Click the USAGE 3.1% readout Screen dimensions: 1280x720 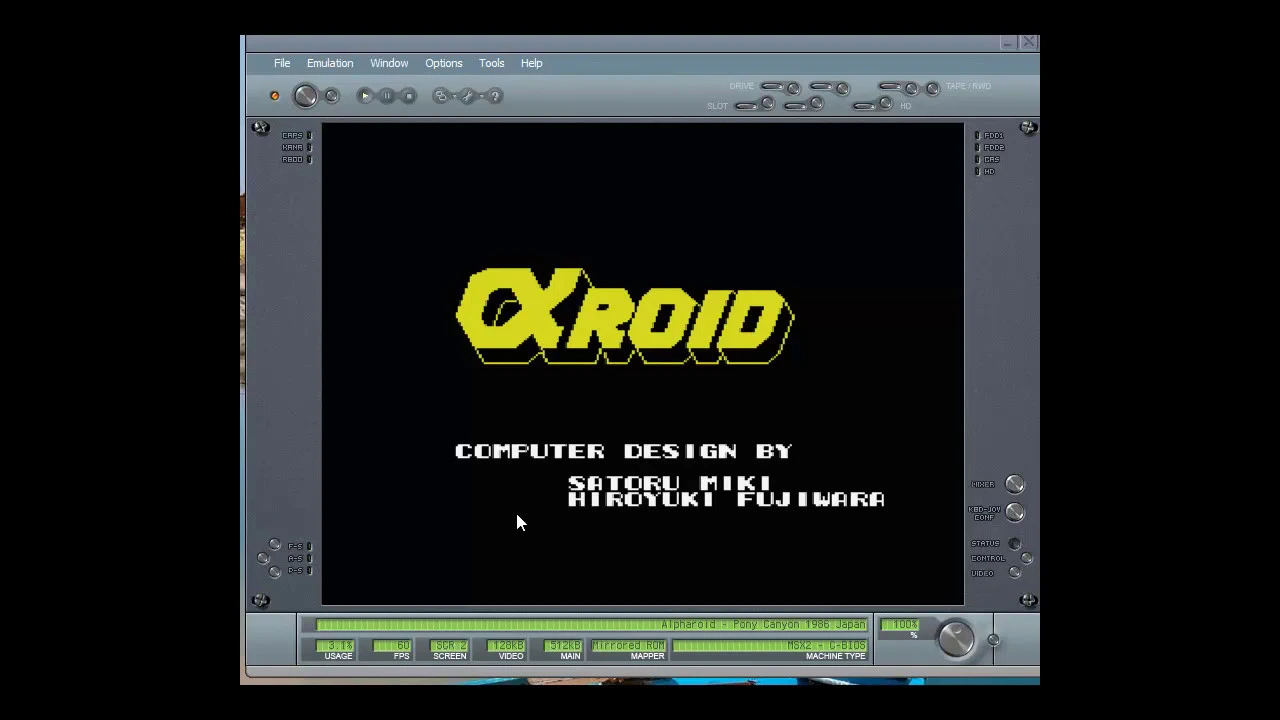tap(335, 646)
